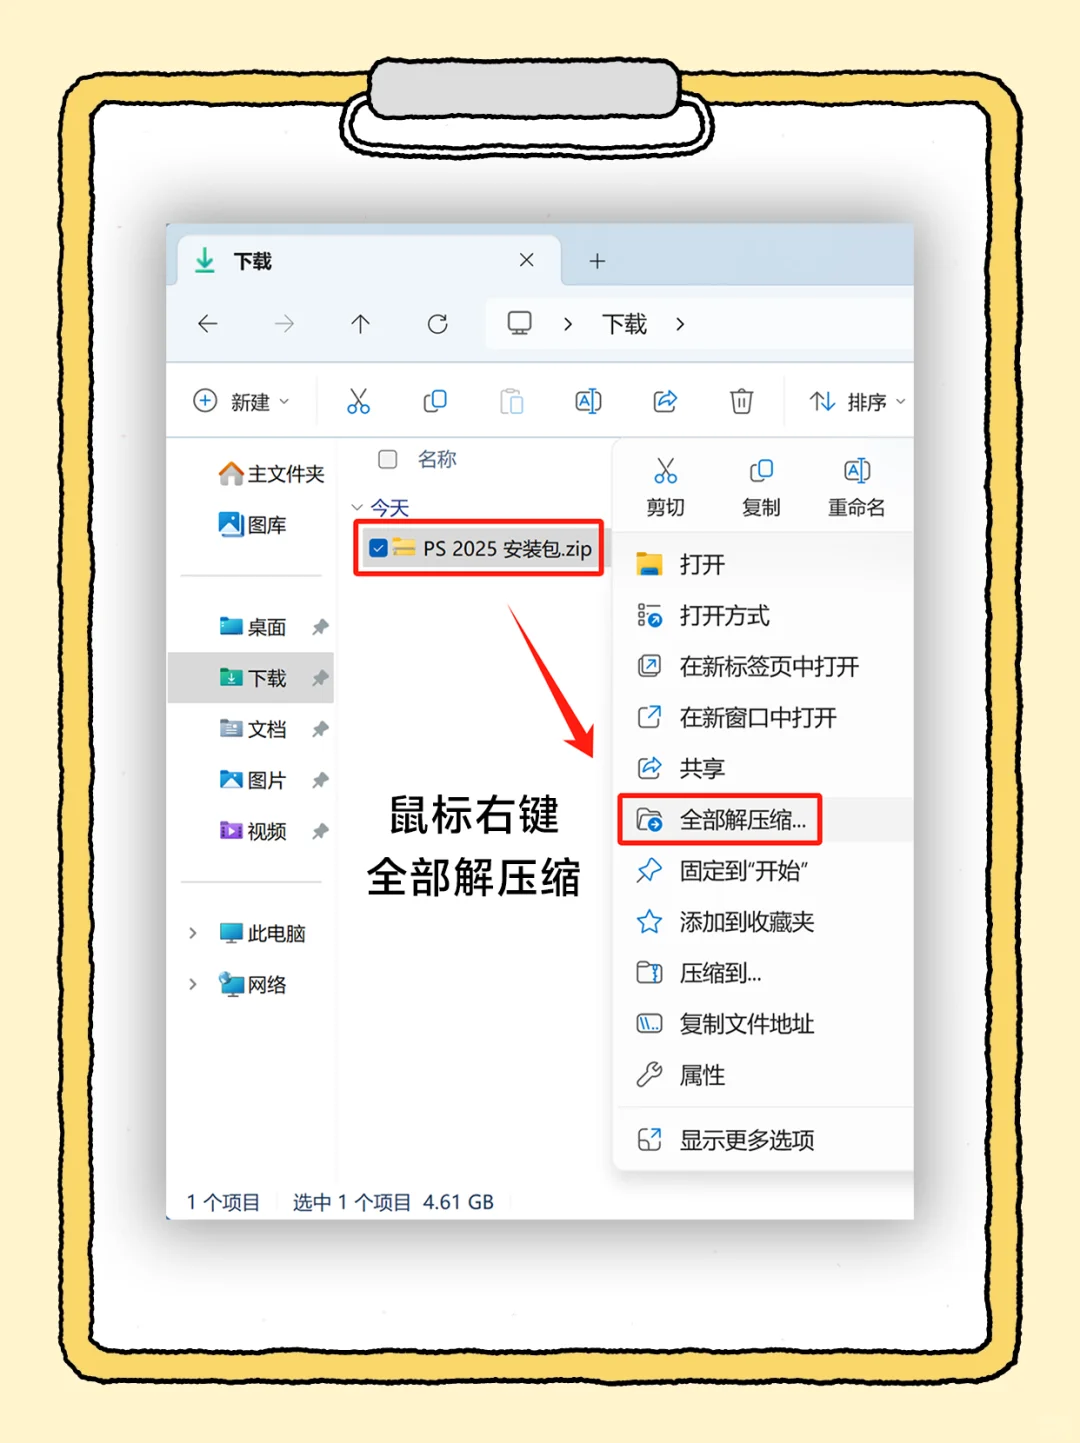Click the Delete trash icon in toolbar
The image size is (1080, 1443).
741,401
